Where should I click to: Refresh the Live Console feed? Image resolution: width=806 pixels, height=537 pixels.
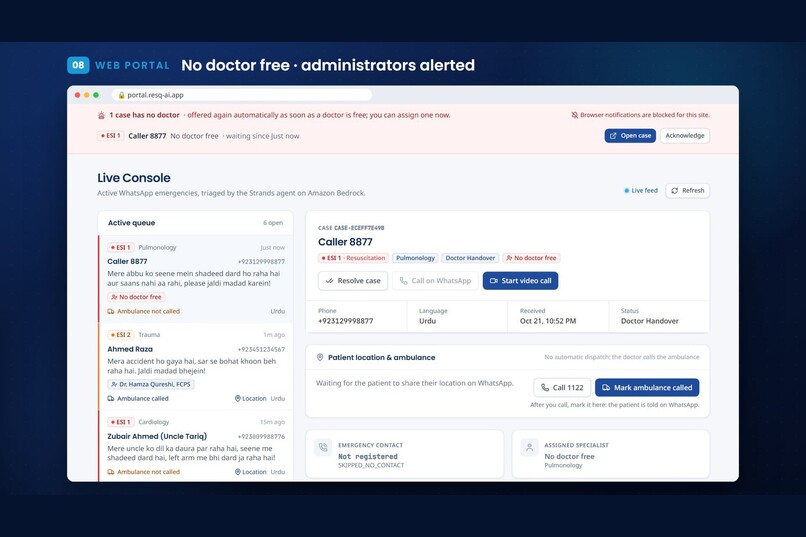[x=687, y=191]
